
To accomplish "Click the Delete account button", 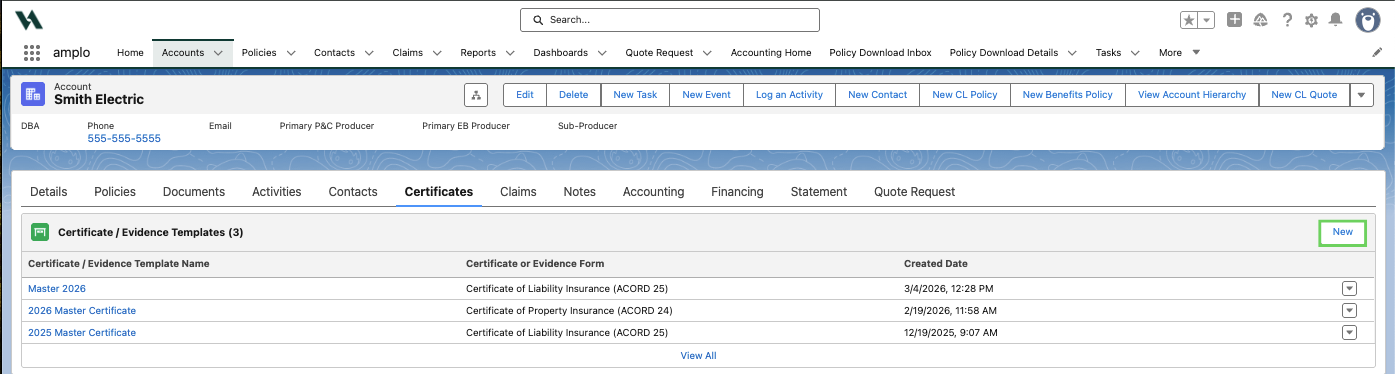I will (574, 95).
